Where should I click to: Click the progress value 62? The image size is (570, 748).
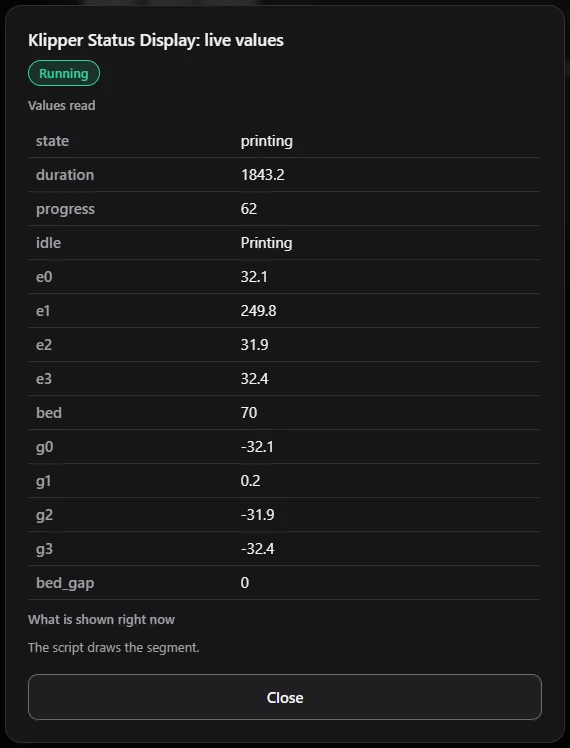tap(249, 208)
